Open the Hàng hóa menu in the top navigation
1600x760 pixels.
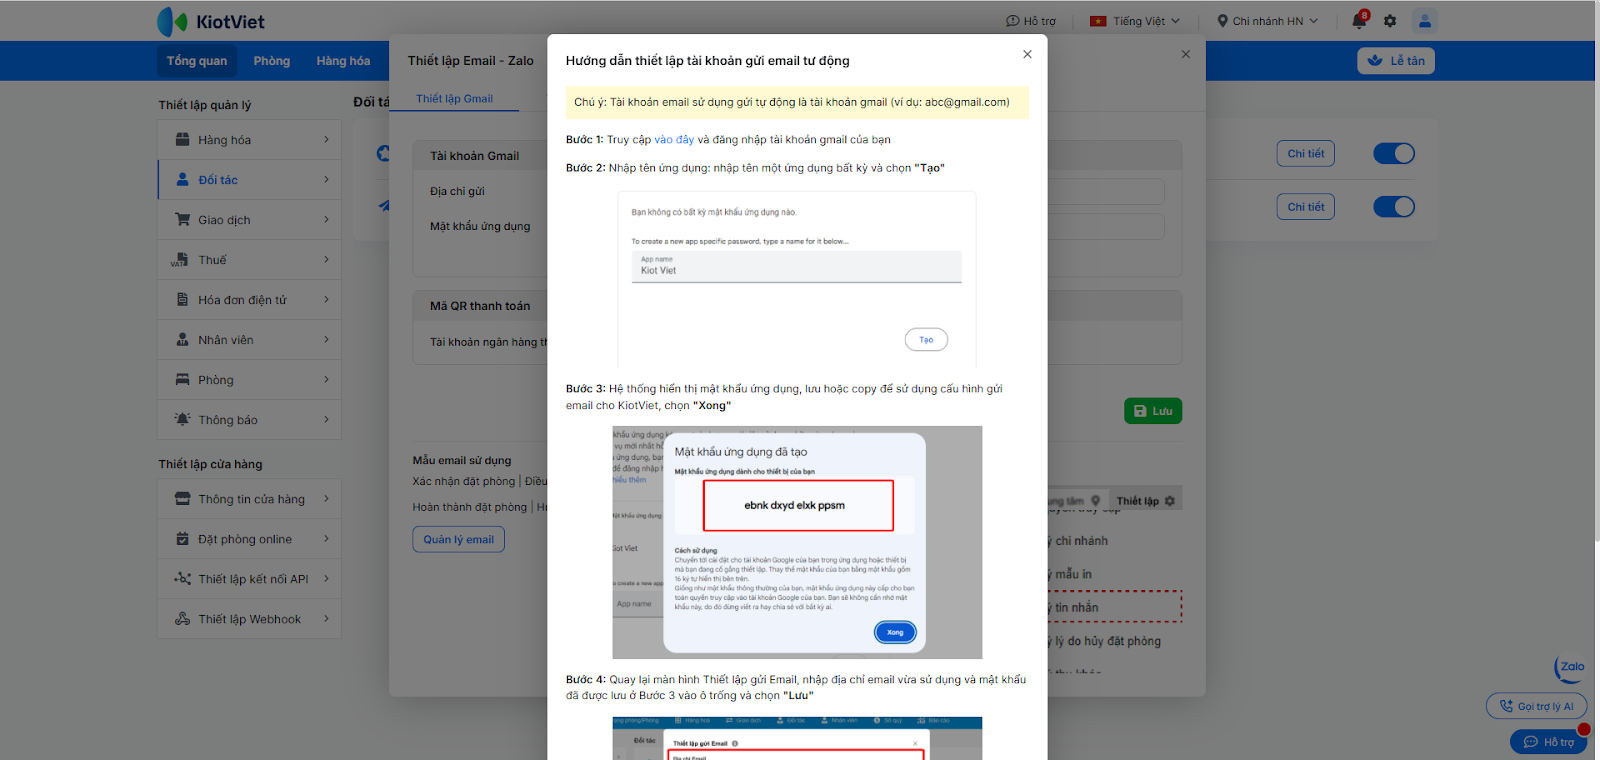(x=343, y=61)
